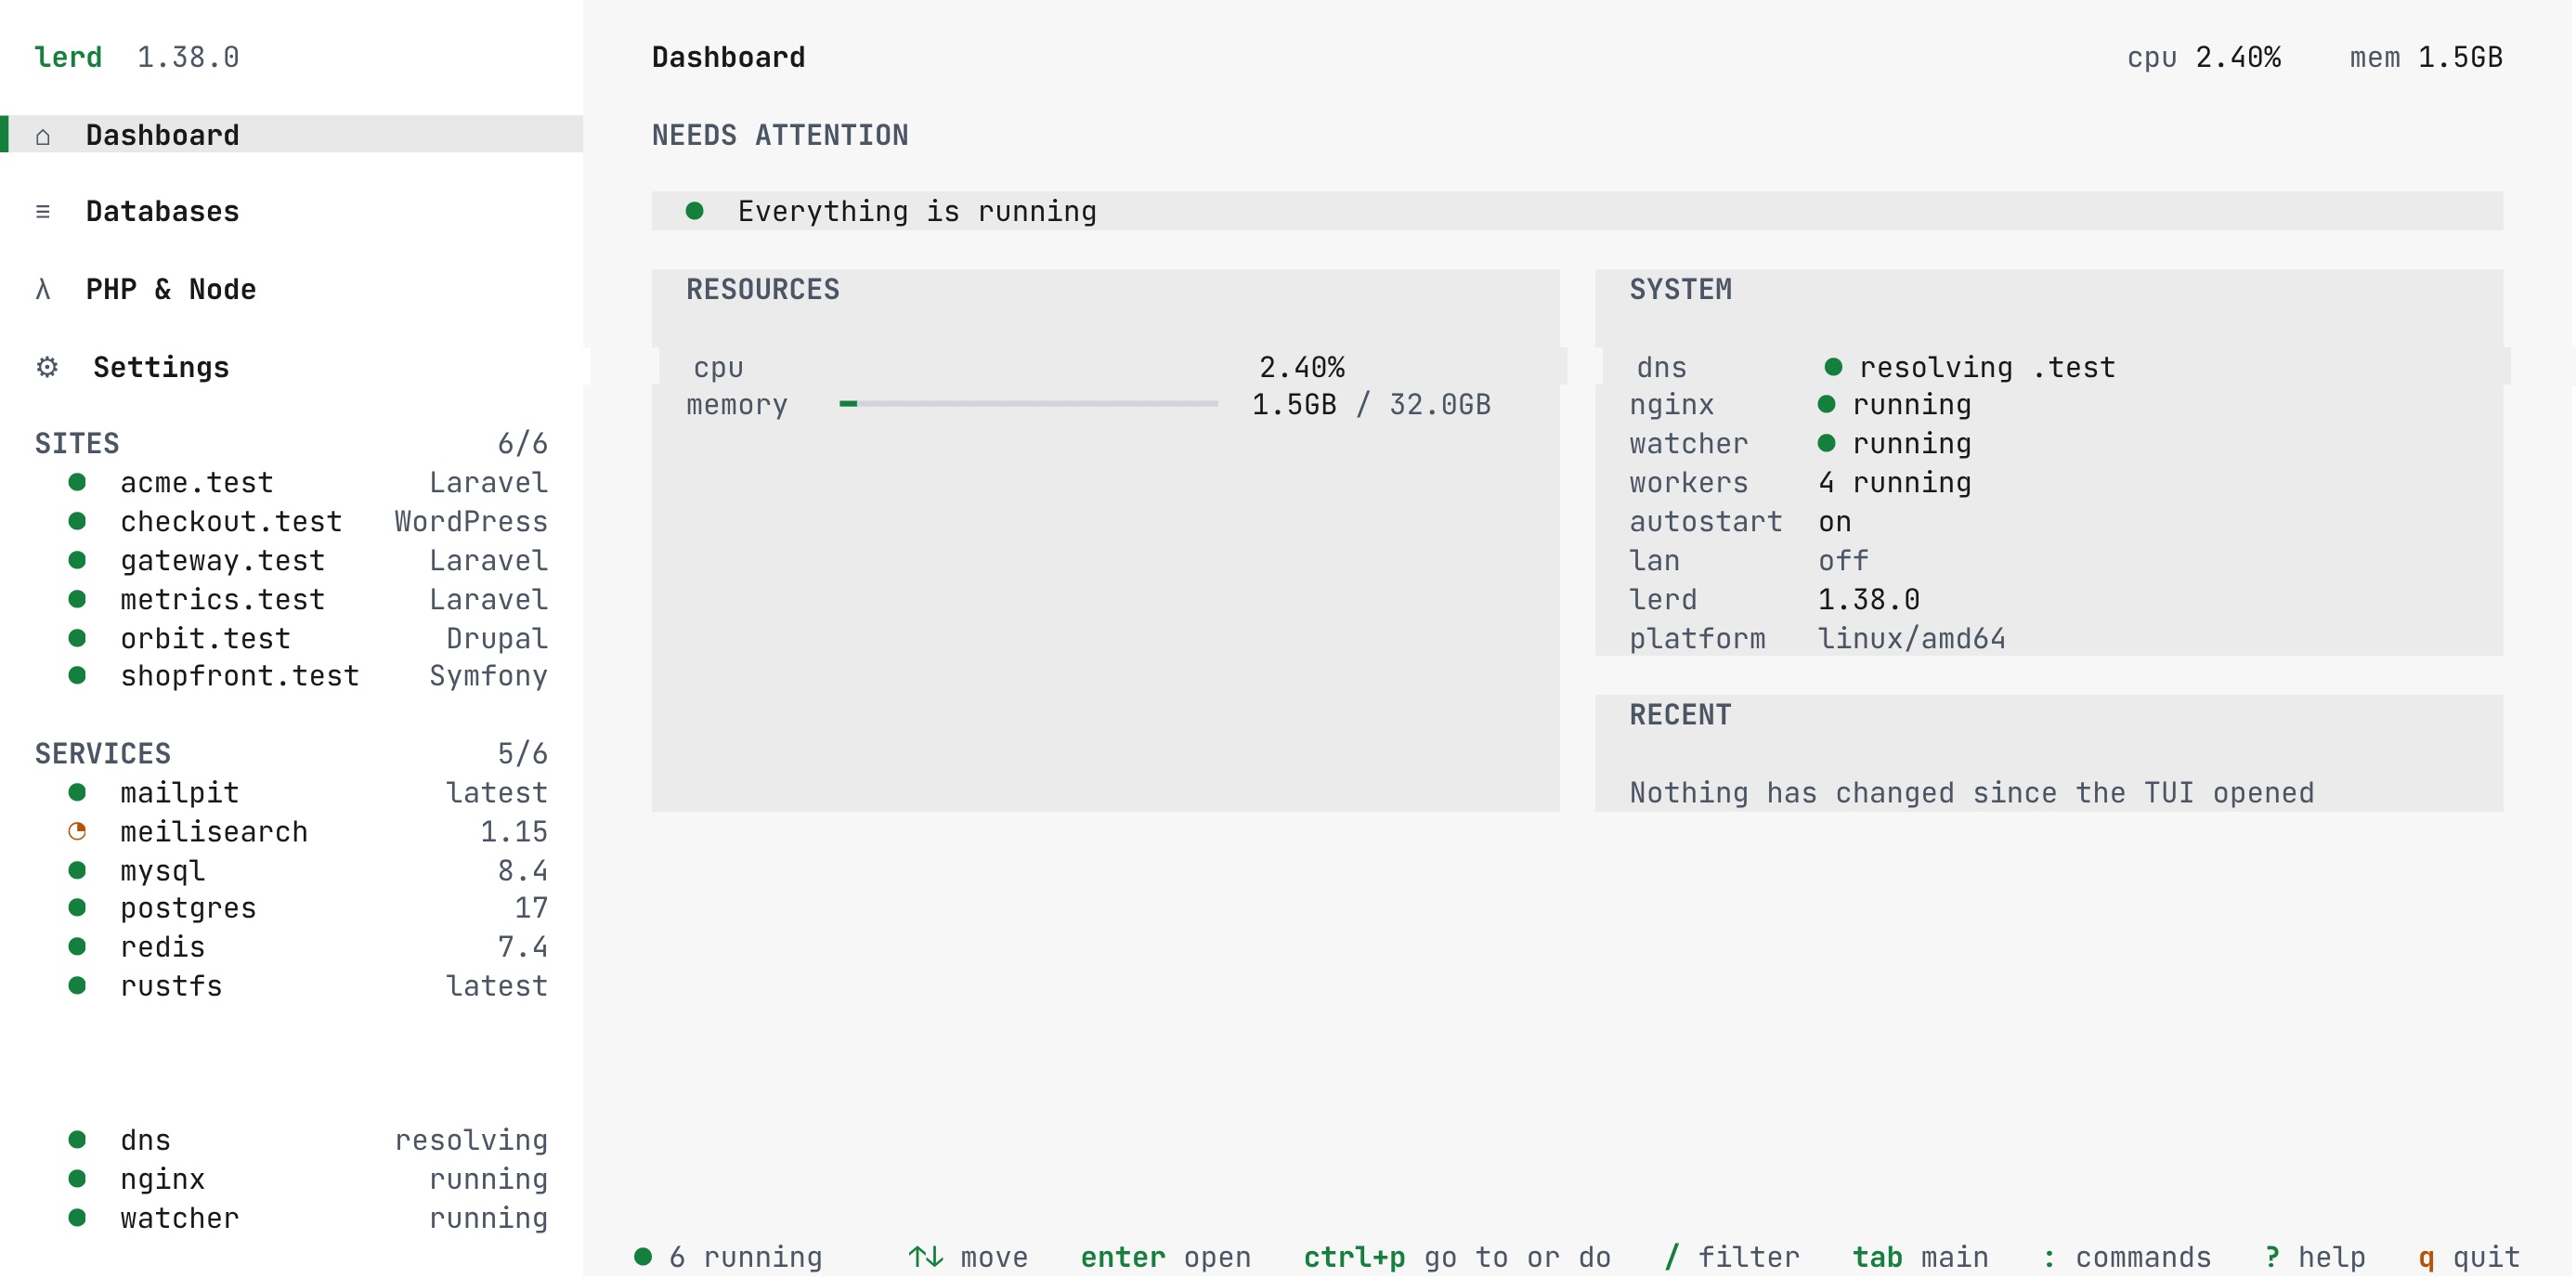Open Settings in the sidebar
Screen dimensions: 2576x1278
(291, 368)
